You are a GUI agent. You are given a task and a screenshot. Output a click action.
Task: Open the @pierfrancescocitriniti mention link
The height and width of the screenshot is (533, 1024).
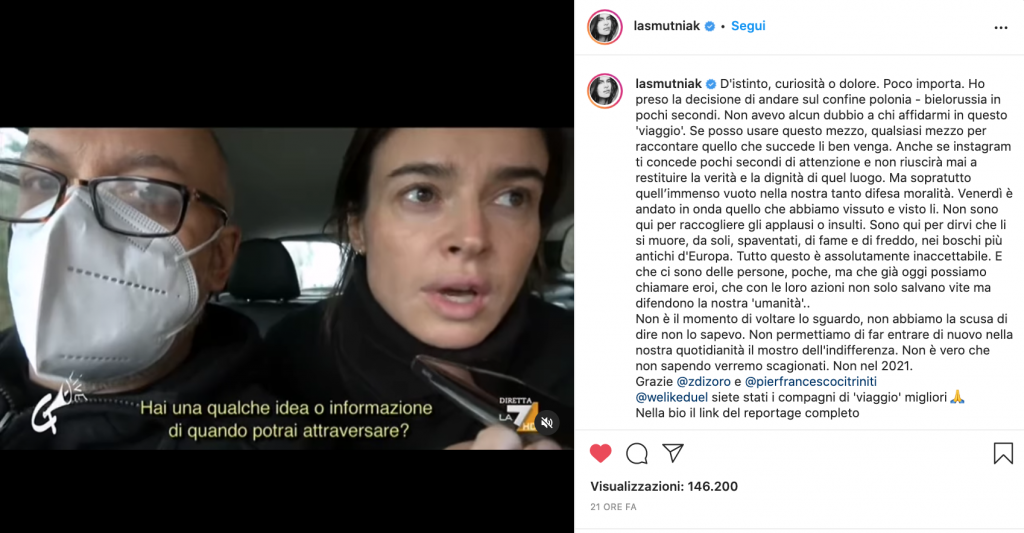(810, 381)
